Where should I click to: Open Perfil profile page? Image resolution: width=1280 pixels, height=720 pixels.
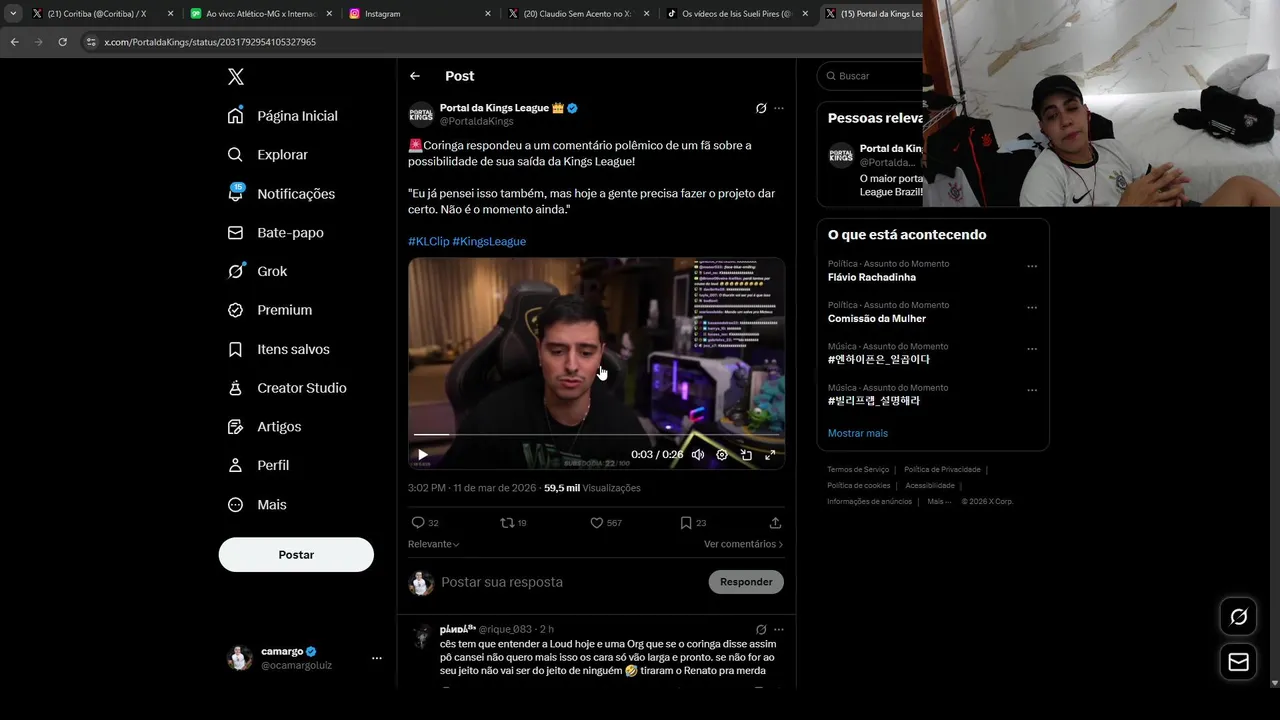coord(258,466)
